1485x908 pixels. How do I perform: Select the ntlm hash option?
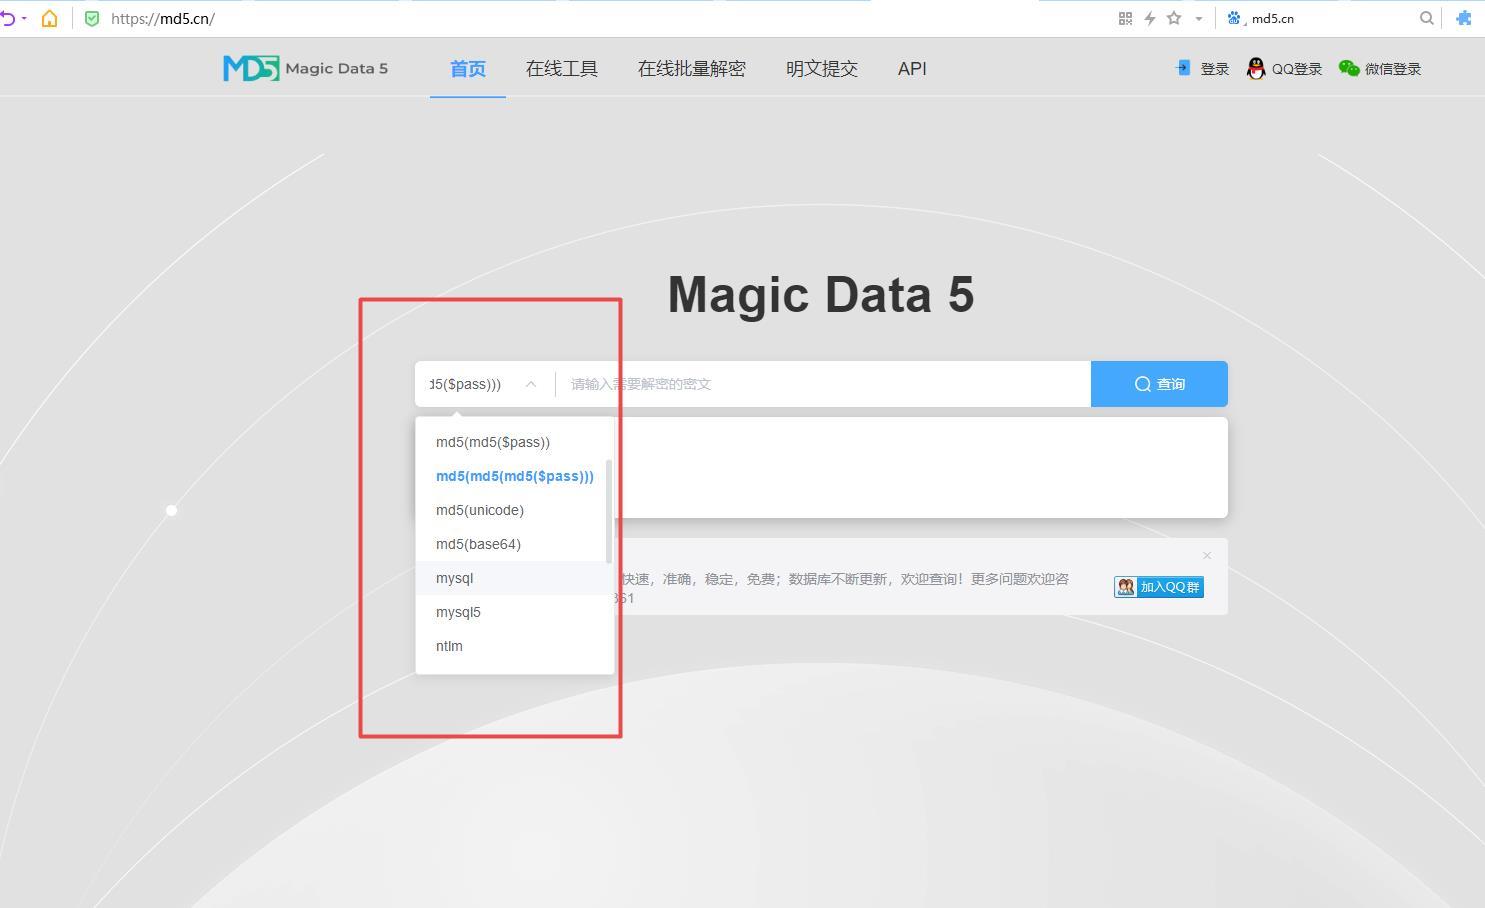[x=448, y=645]
